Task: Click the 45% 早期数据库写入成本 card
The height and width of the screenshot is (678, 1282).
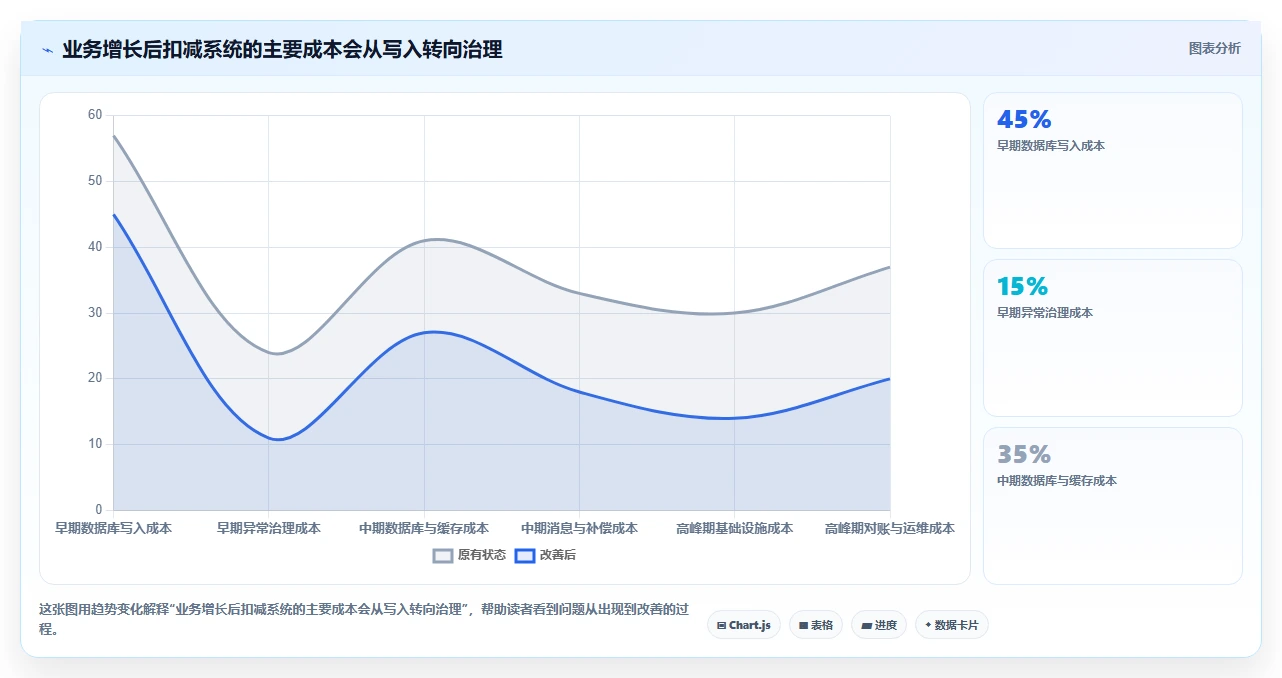Action: pos(1113,170)
